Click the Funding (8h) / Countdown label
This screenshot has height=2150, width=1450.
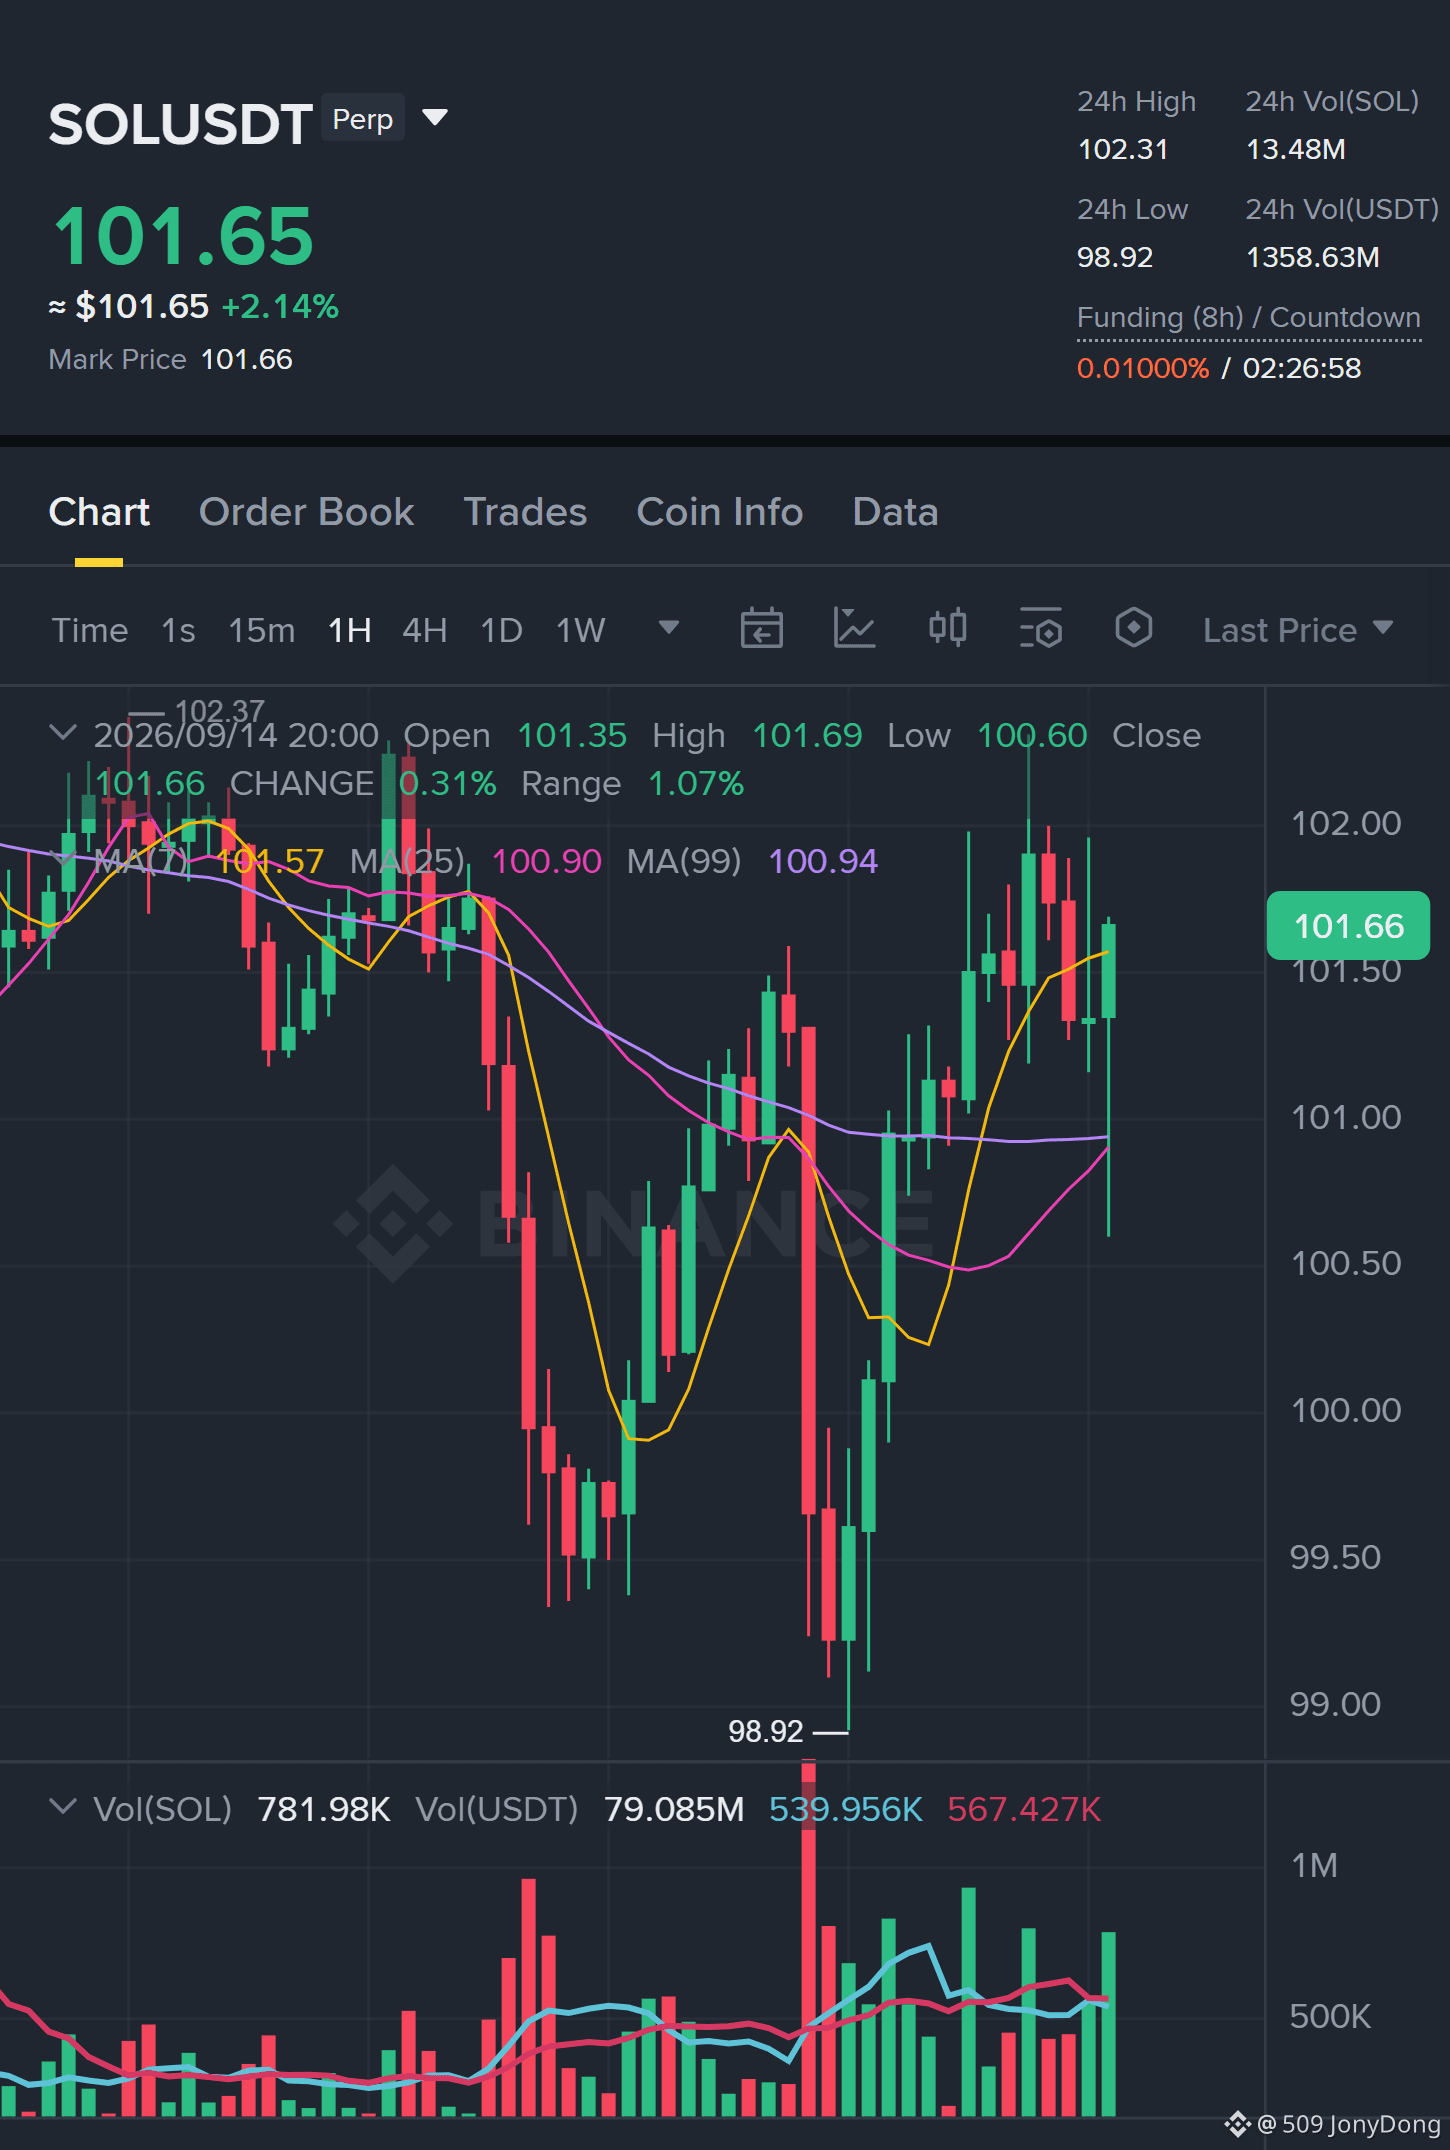1248,317
